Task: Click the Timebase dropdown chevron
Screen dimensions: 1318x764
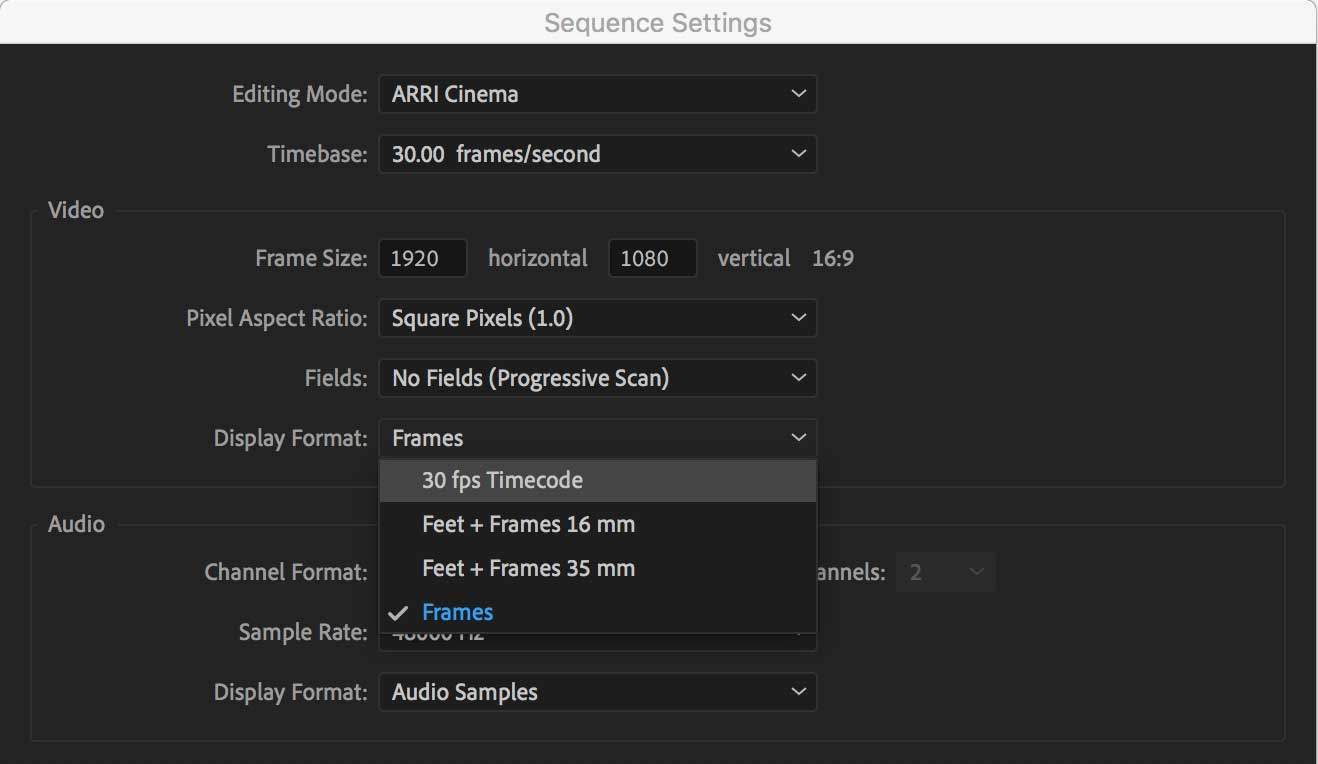Action: (798, 153)
